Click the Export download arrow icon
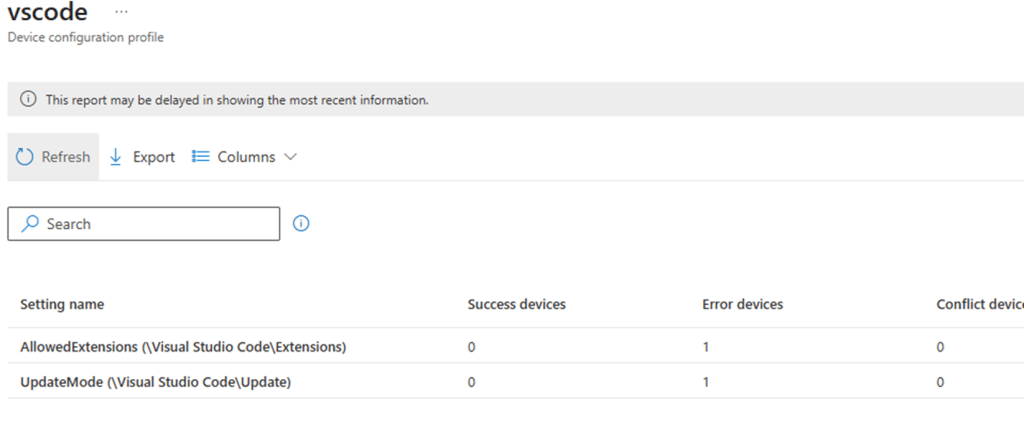 coord(115,157)
